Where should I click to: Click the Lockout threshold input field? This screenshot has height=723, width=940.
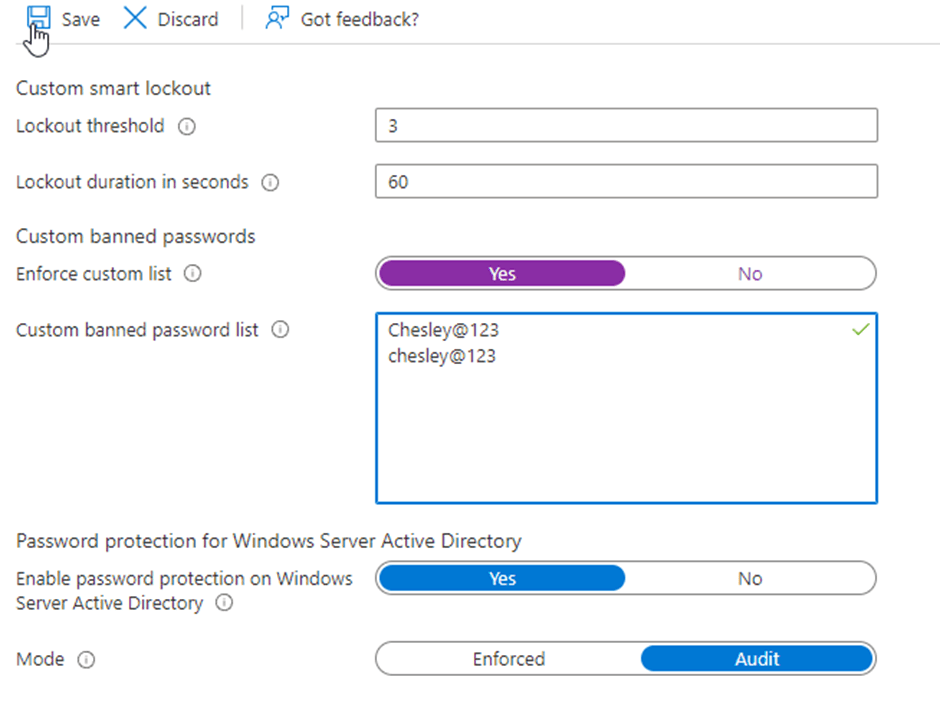click(626, 126)
